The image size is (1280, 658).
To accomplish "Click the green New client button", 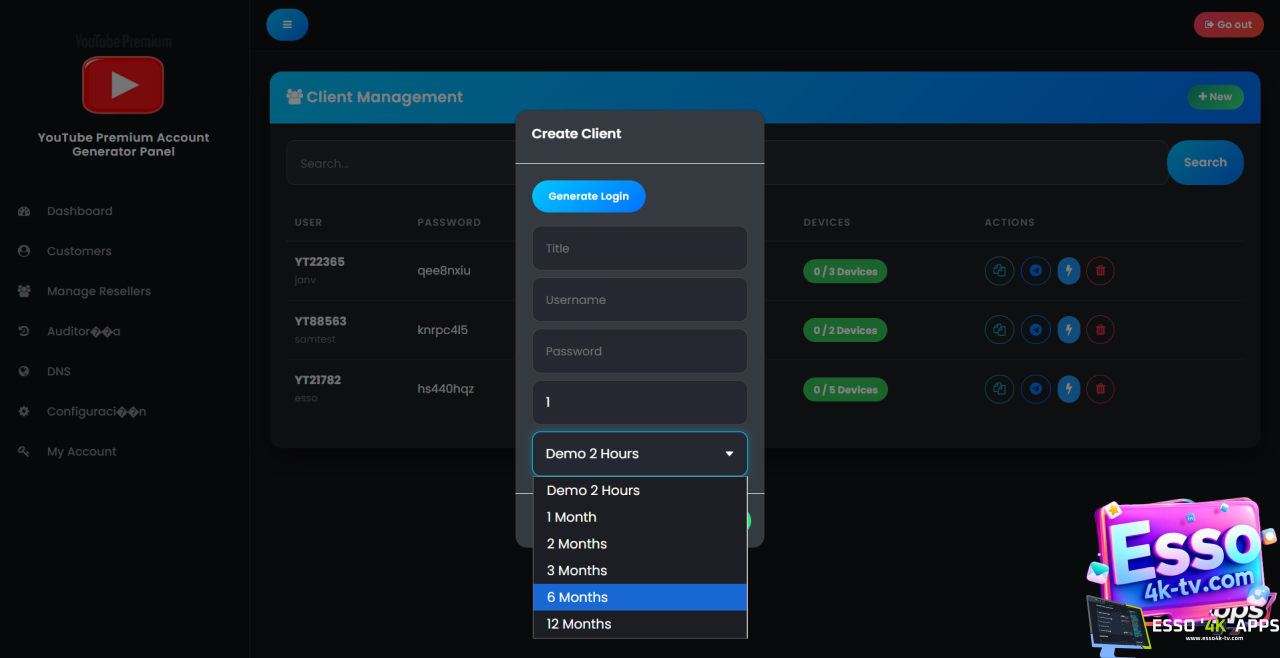I will (x=1215, y=97).
